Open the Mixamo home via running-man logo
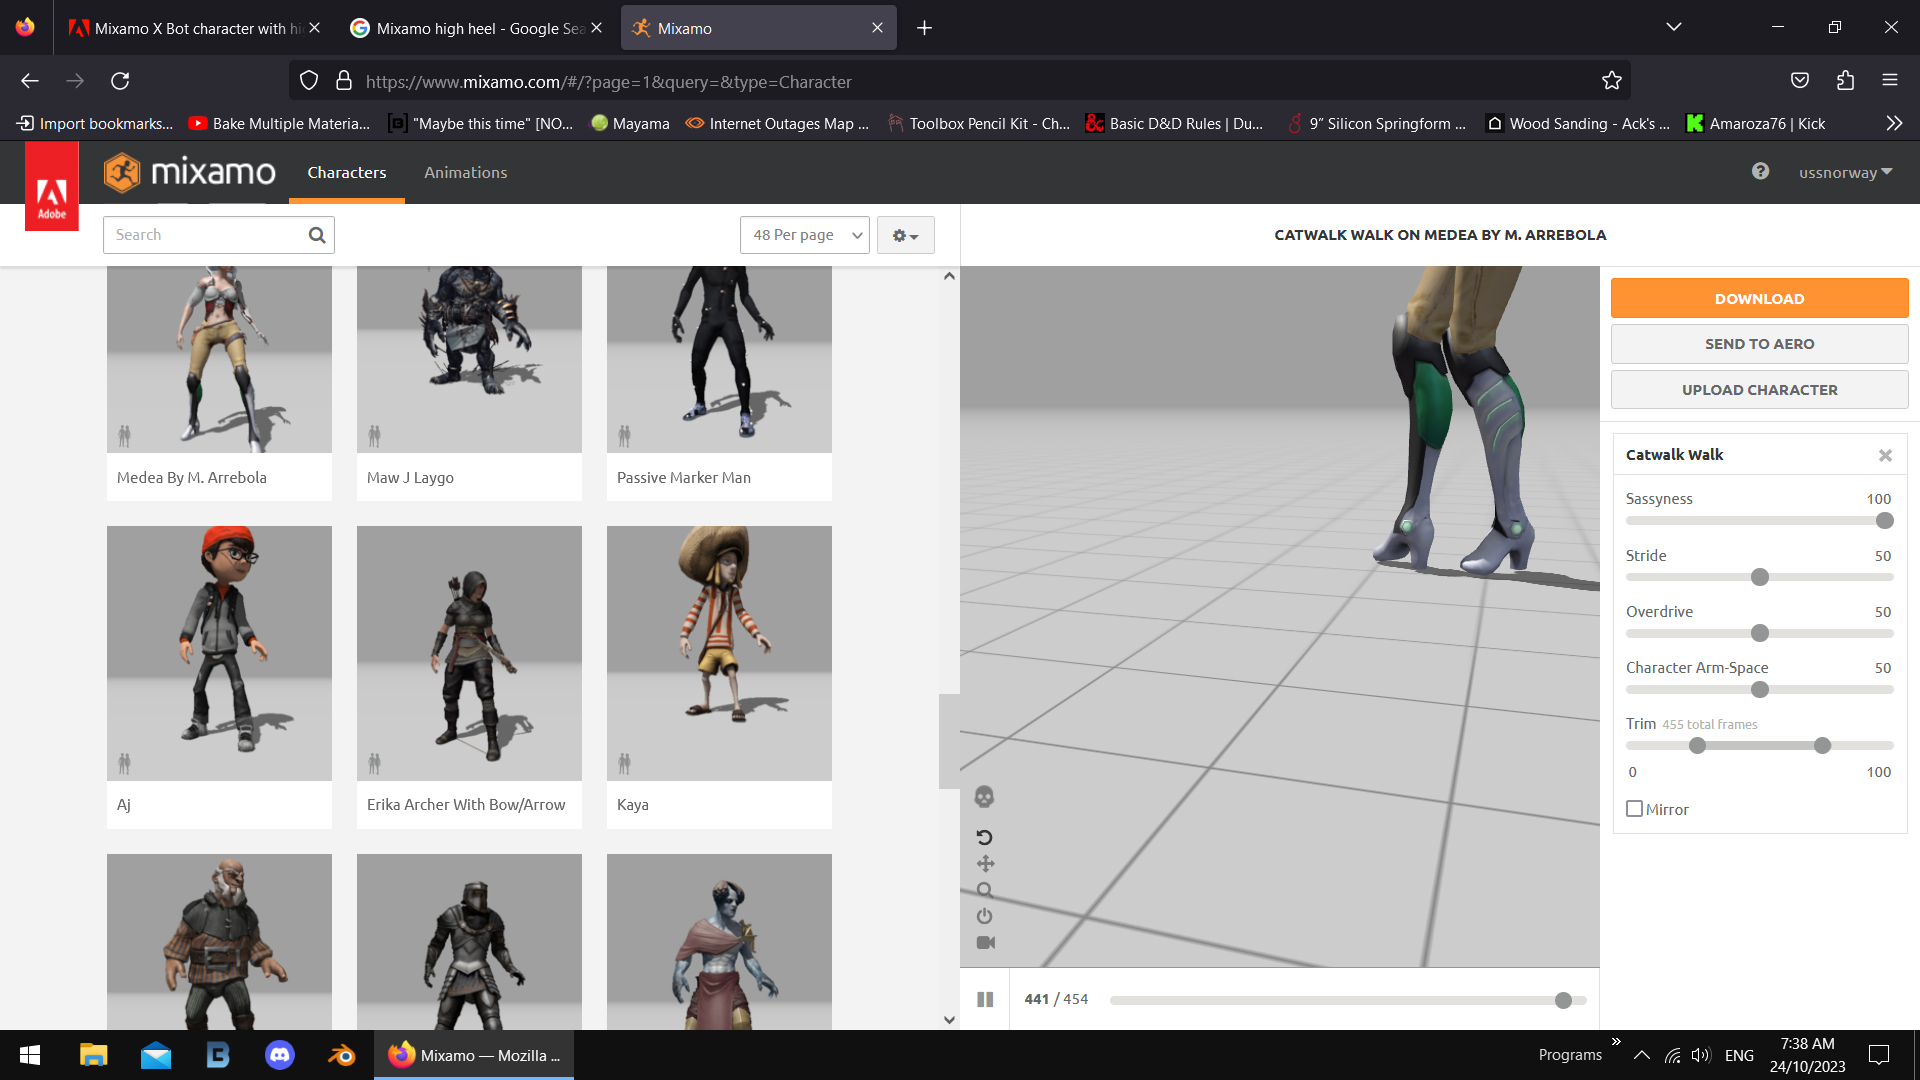The image size is (1920, 1080). (x=123, y=172)
